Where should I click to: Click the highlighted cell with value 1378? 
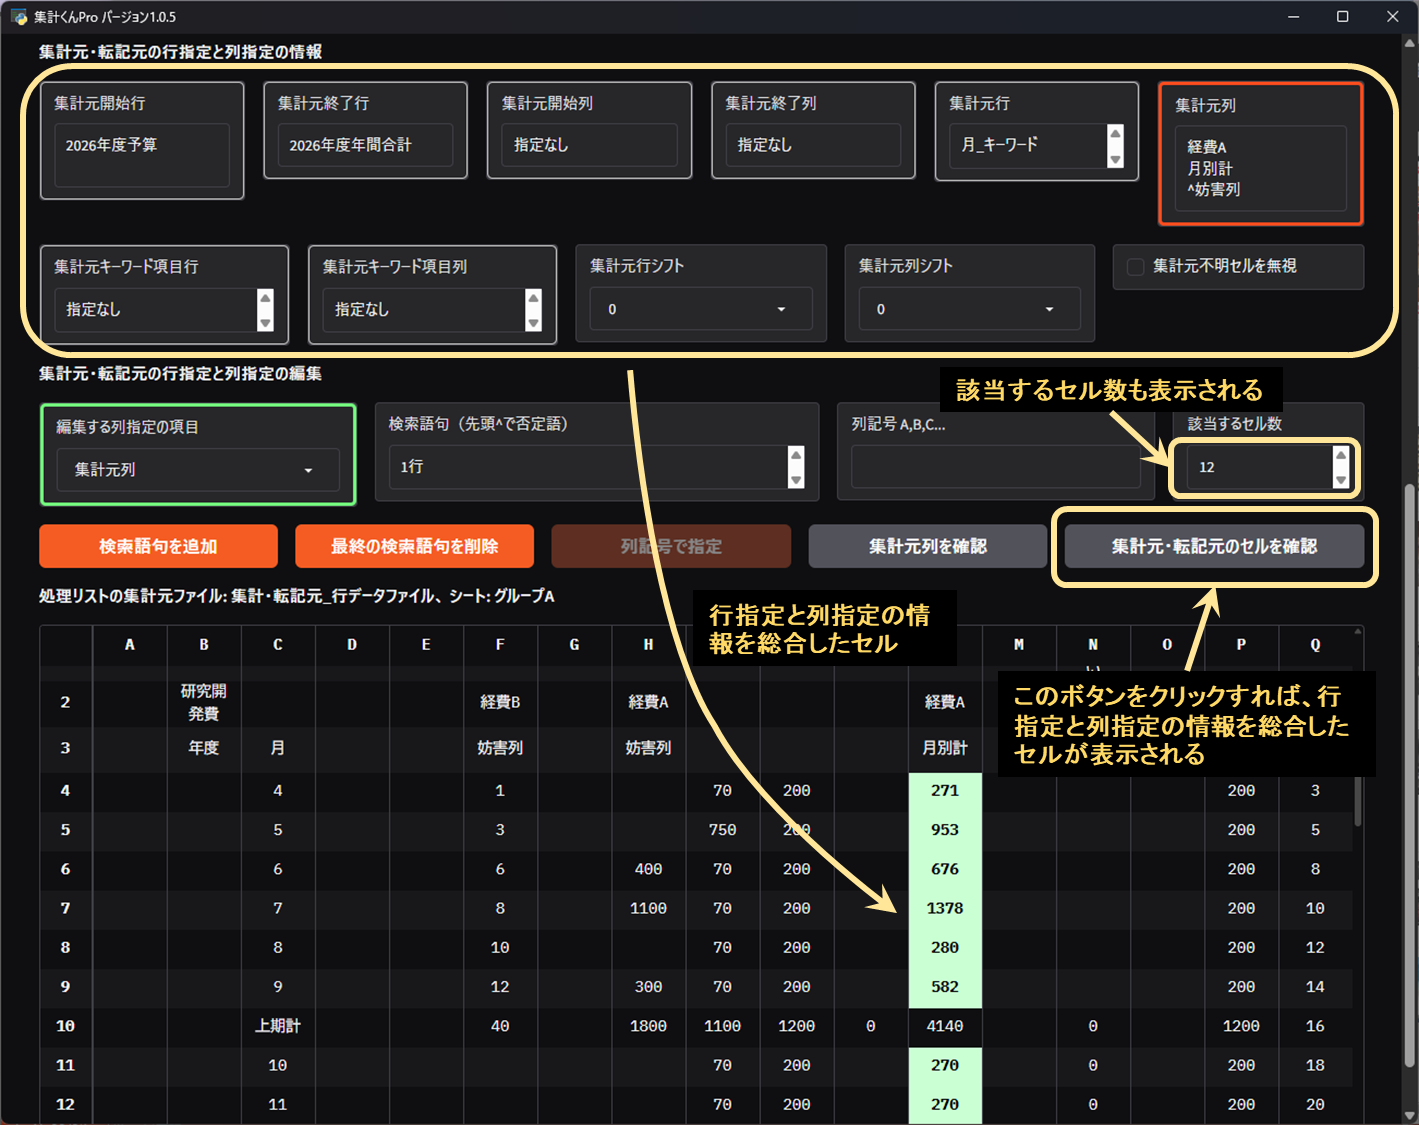[x=945, y=909]
